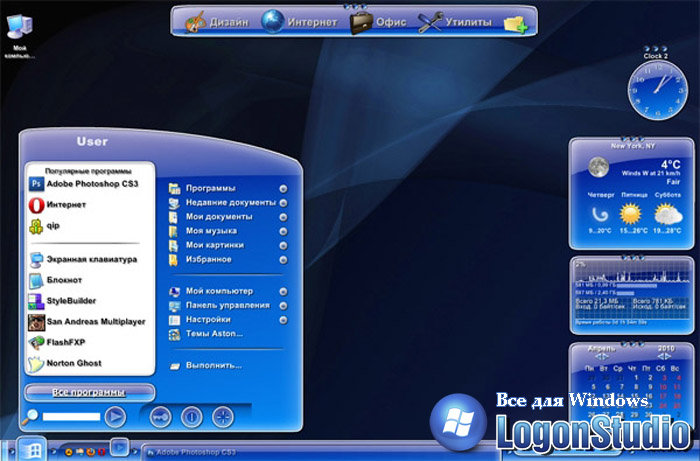Click the asterisk round icon in start menu

pyautogui.click(x=223, y=417)
